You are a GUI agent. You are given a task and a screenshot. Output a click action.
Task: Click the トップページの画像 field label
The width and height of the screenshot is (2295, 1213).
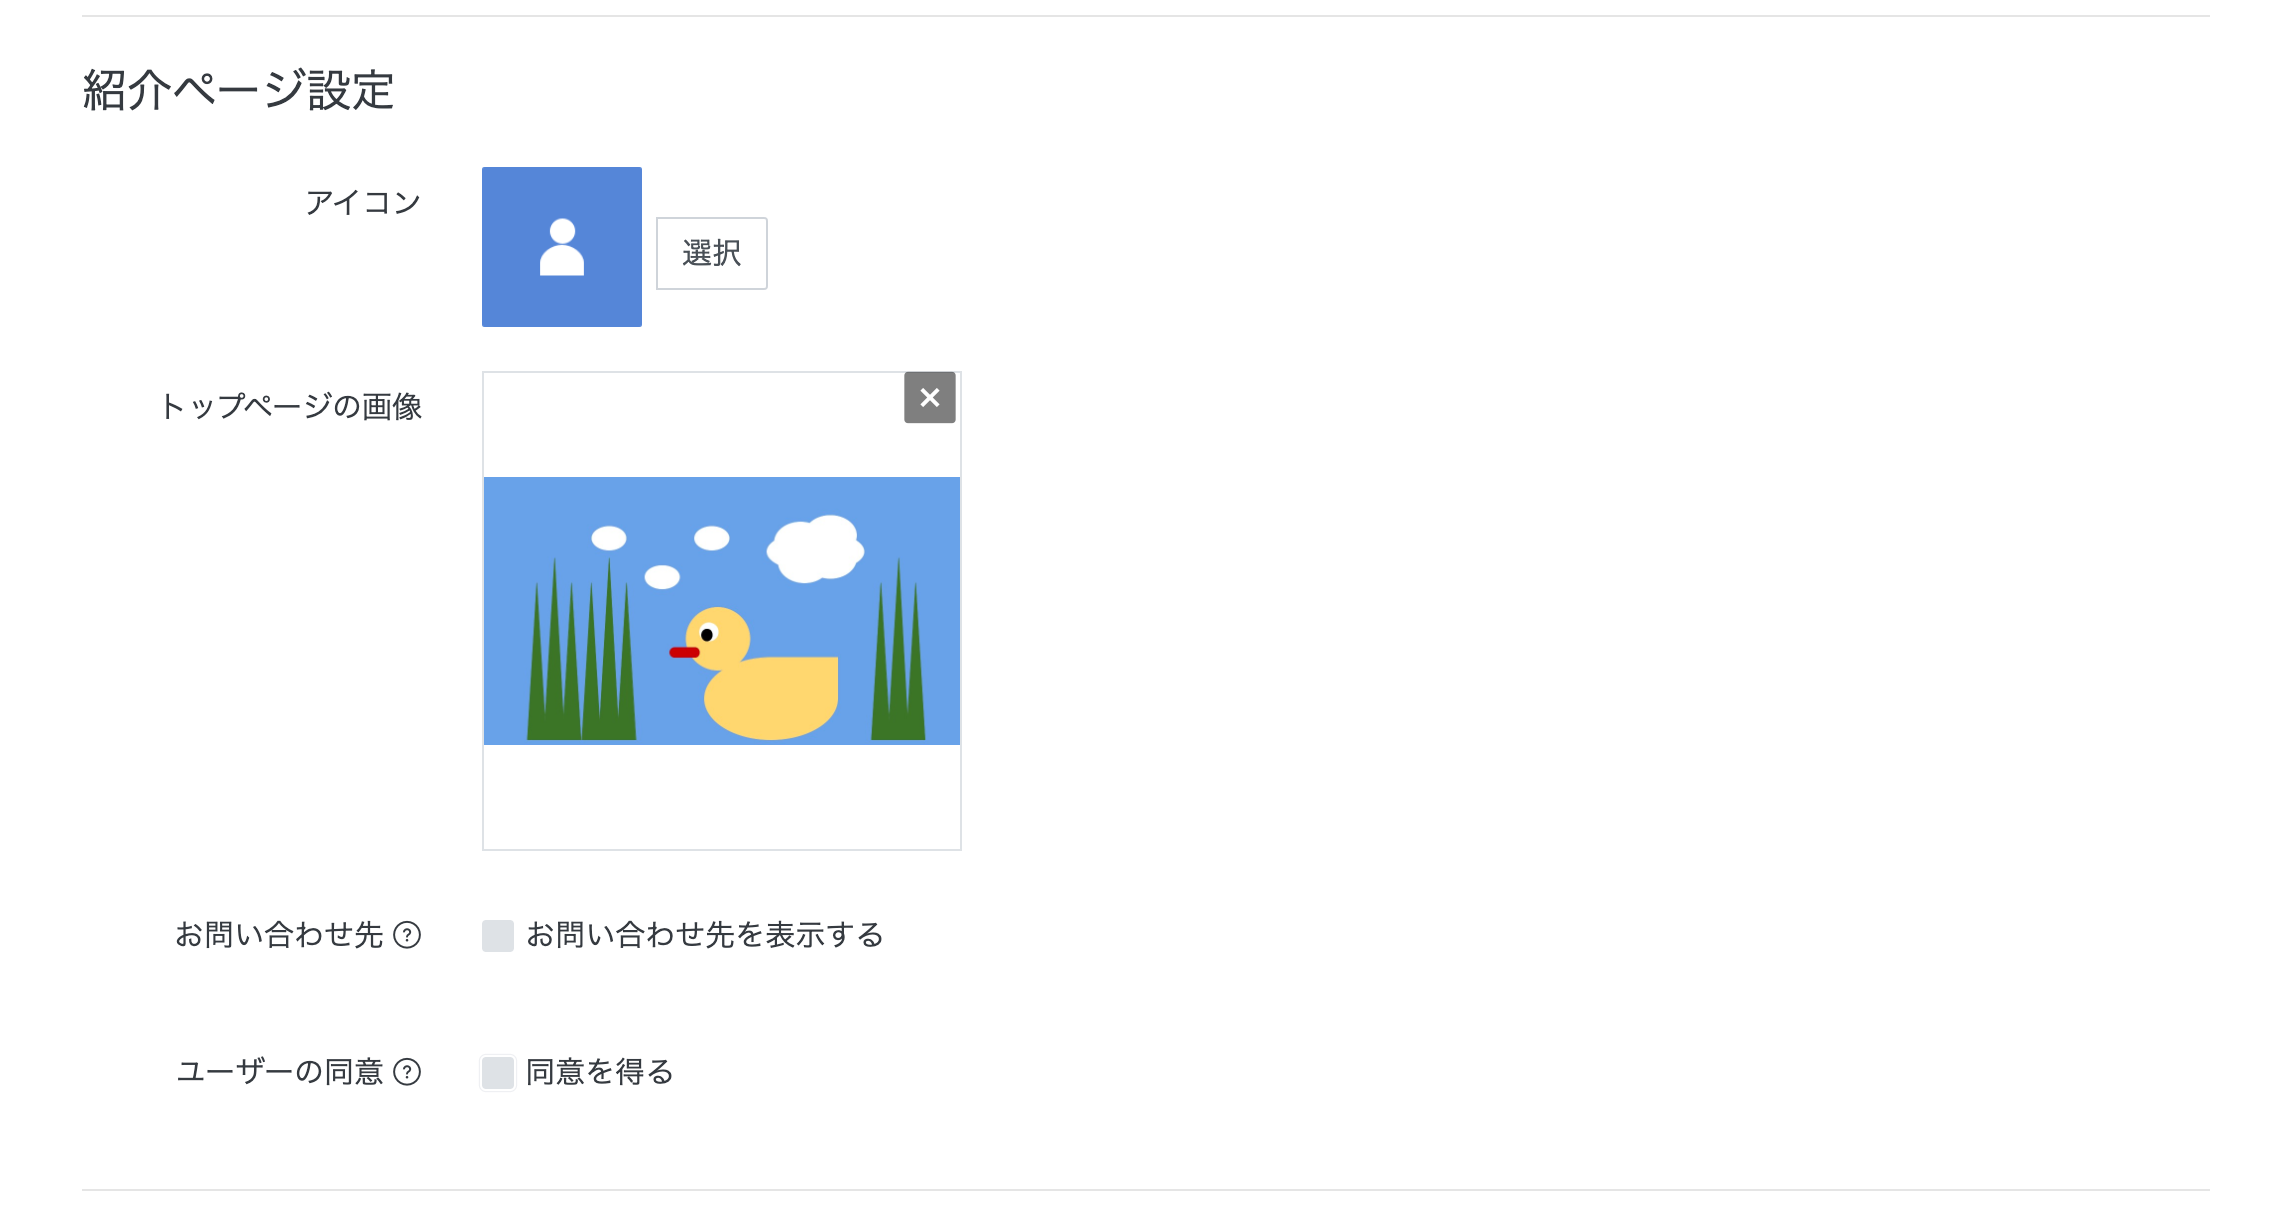290,407
